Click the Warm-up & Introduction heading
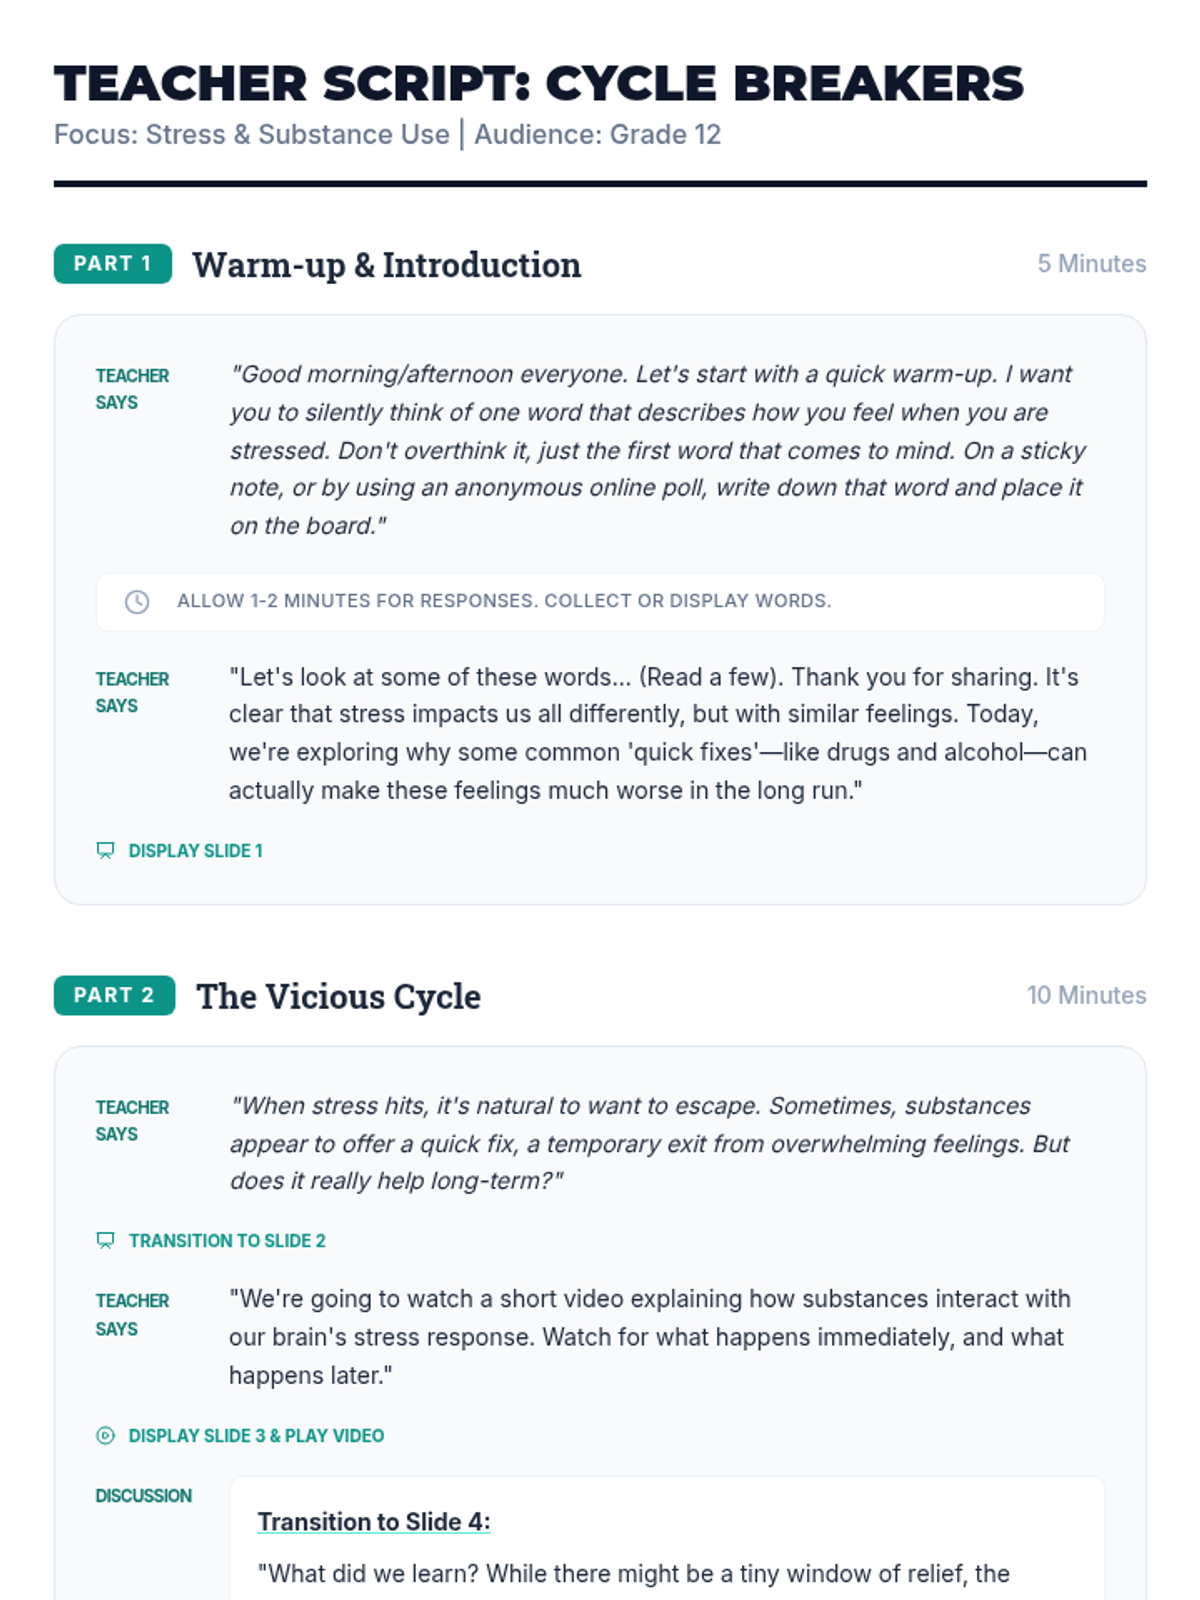This screenshot has height=1600, width=1200. click(x=386, y=265)
